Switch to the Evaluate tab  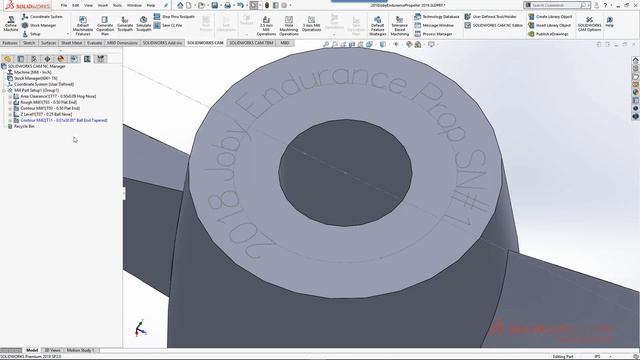click(x=94, y=43)
